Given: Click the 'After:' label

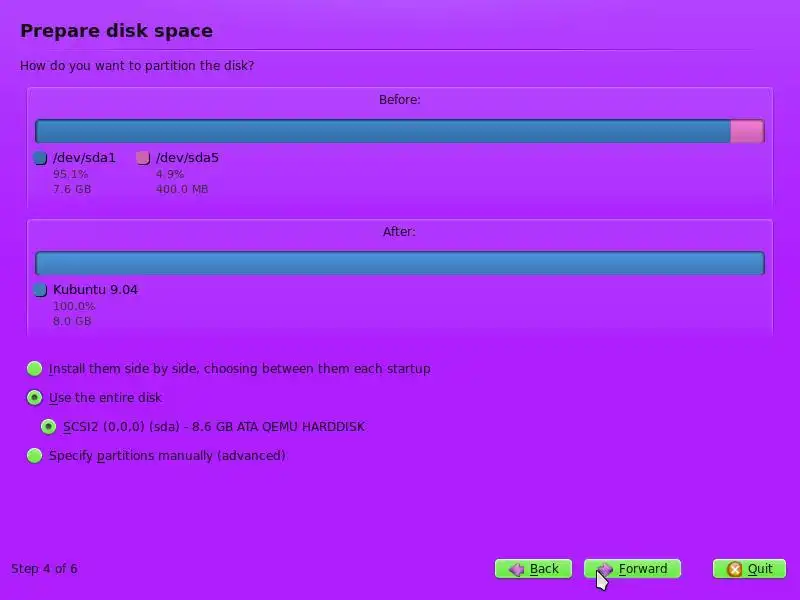Looking at the screenshot, I should (x=399, y=232).
